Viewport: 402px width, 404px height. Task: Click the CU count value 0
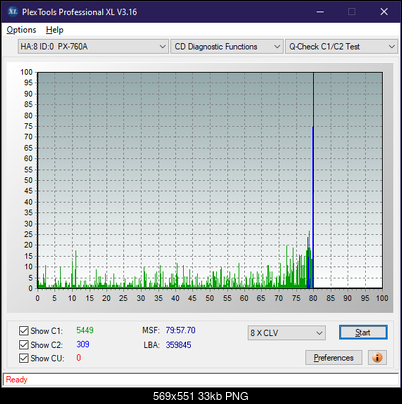click(79, 358)
